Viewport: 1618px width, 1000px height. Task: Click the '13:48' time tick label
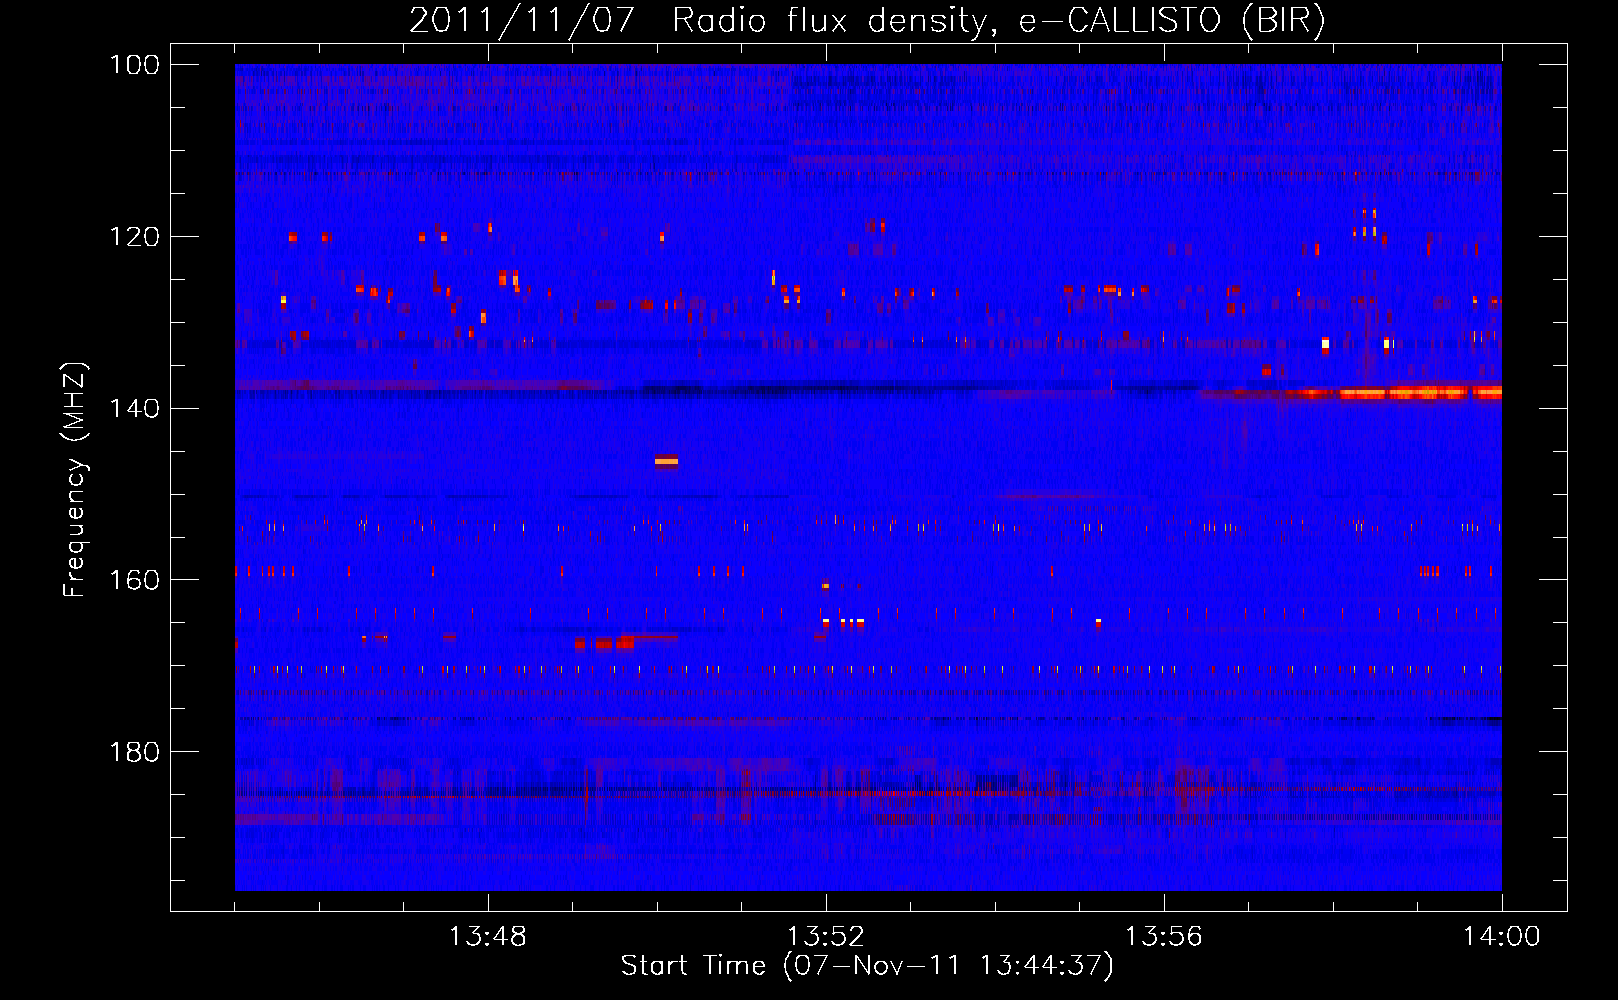point(488,937)
